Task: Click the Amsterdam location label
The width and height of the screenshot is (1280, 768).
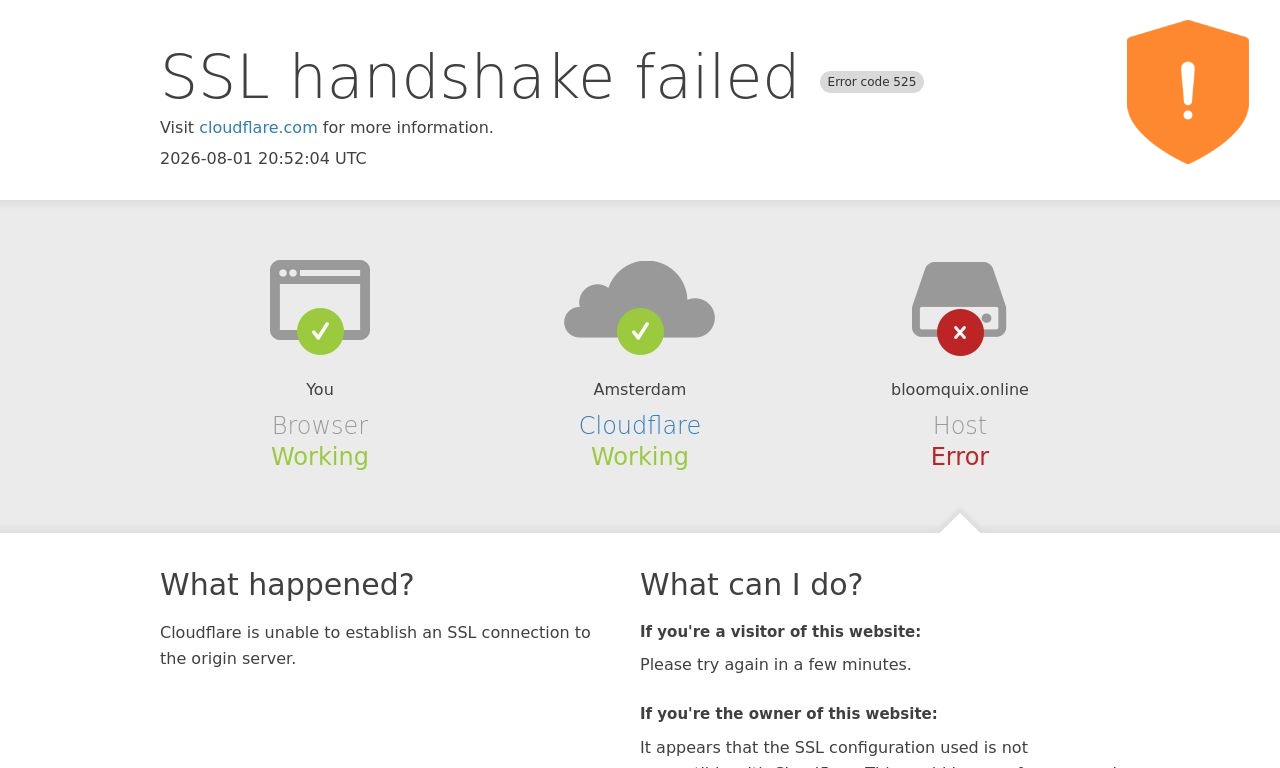Action: 640,390
